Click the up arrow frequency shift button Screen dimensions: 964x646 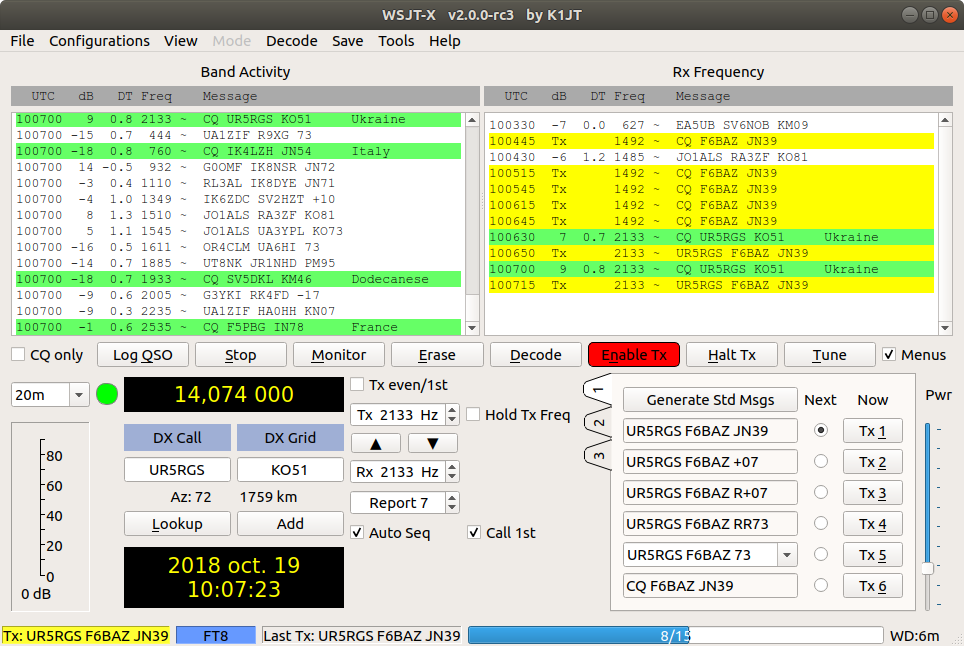coord(376,443)
